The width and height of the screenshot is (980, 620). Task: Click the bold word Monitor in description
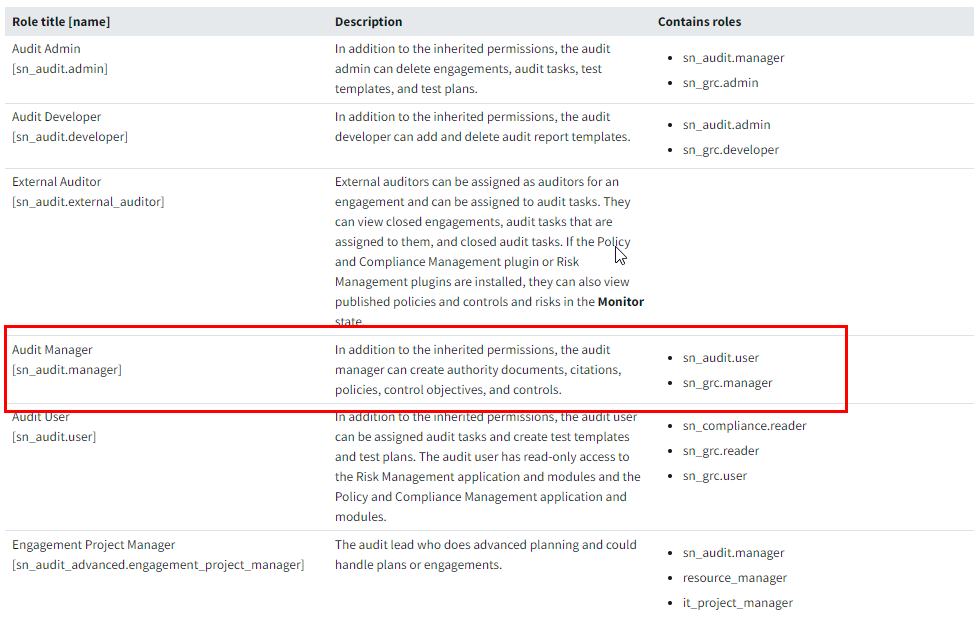coord(620,302)
